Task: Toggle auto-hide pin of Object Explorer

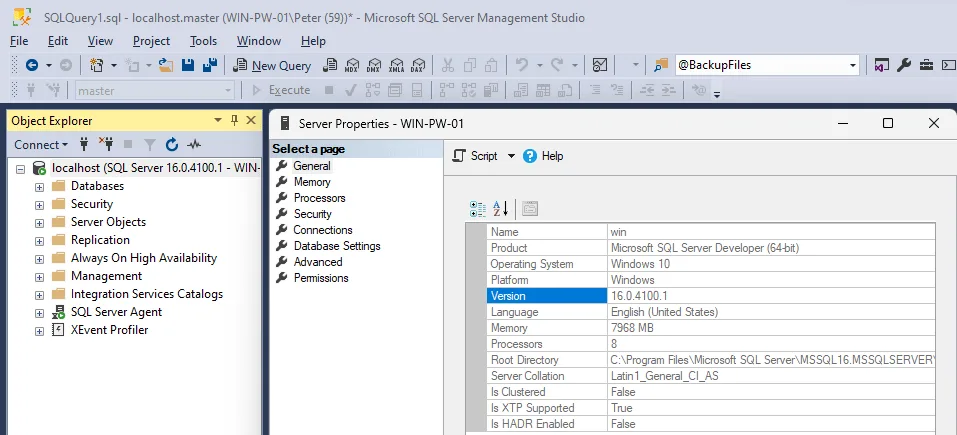Action: click(234, 121)
